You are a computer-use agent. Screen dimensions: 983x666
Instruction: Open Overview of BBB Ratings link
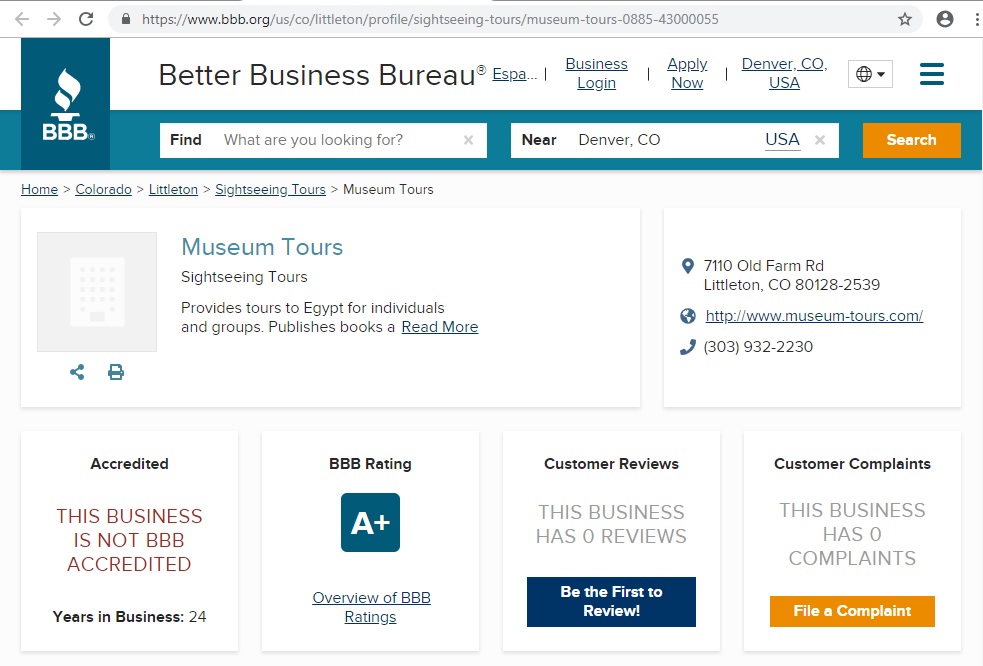tap(371, 607)
